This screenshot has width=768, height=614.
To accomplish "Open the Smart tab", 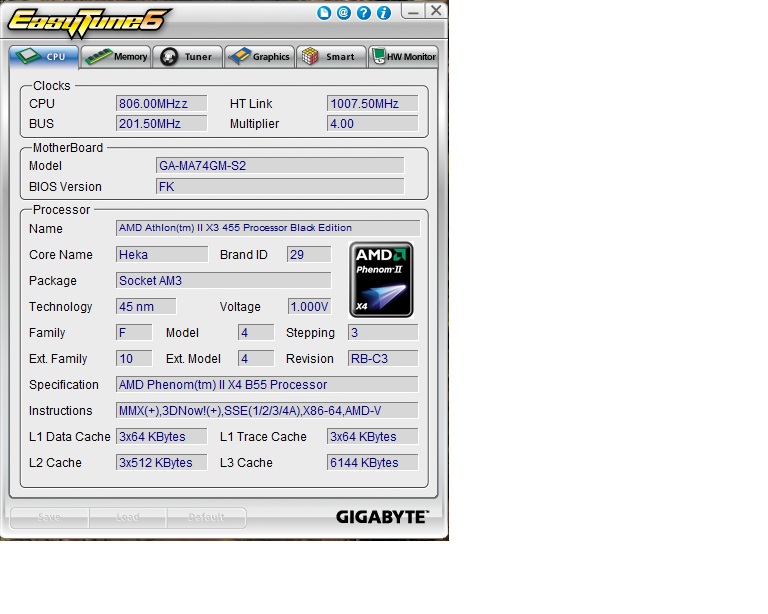I will pyautogui.click(x=332, y=57).
